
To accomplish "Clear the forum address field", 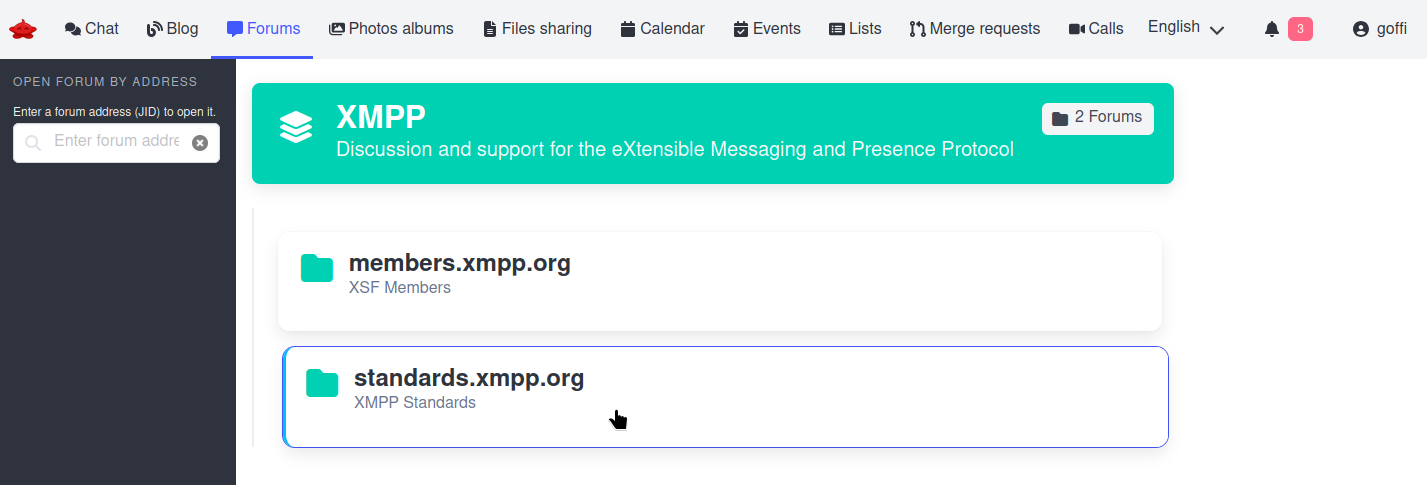I will point(200,143).
